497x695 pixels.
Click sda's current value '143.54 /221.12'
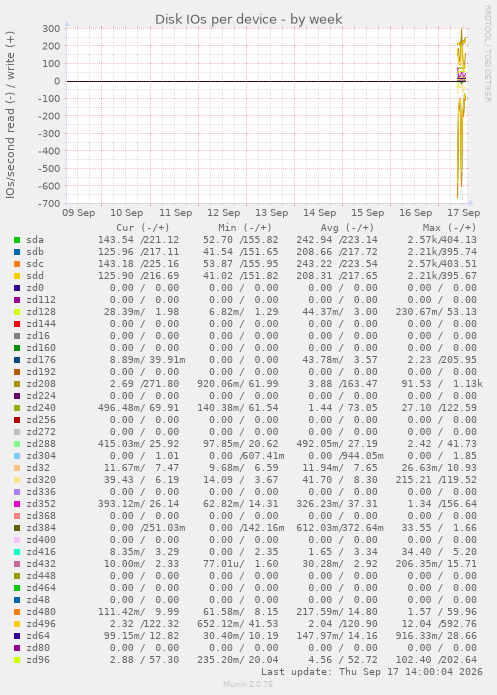pyautogui.click(x=138, y=240)
